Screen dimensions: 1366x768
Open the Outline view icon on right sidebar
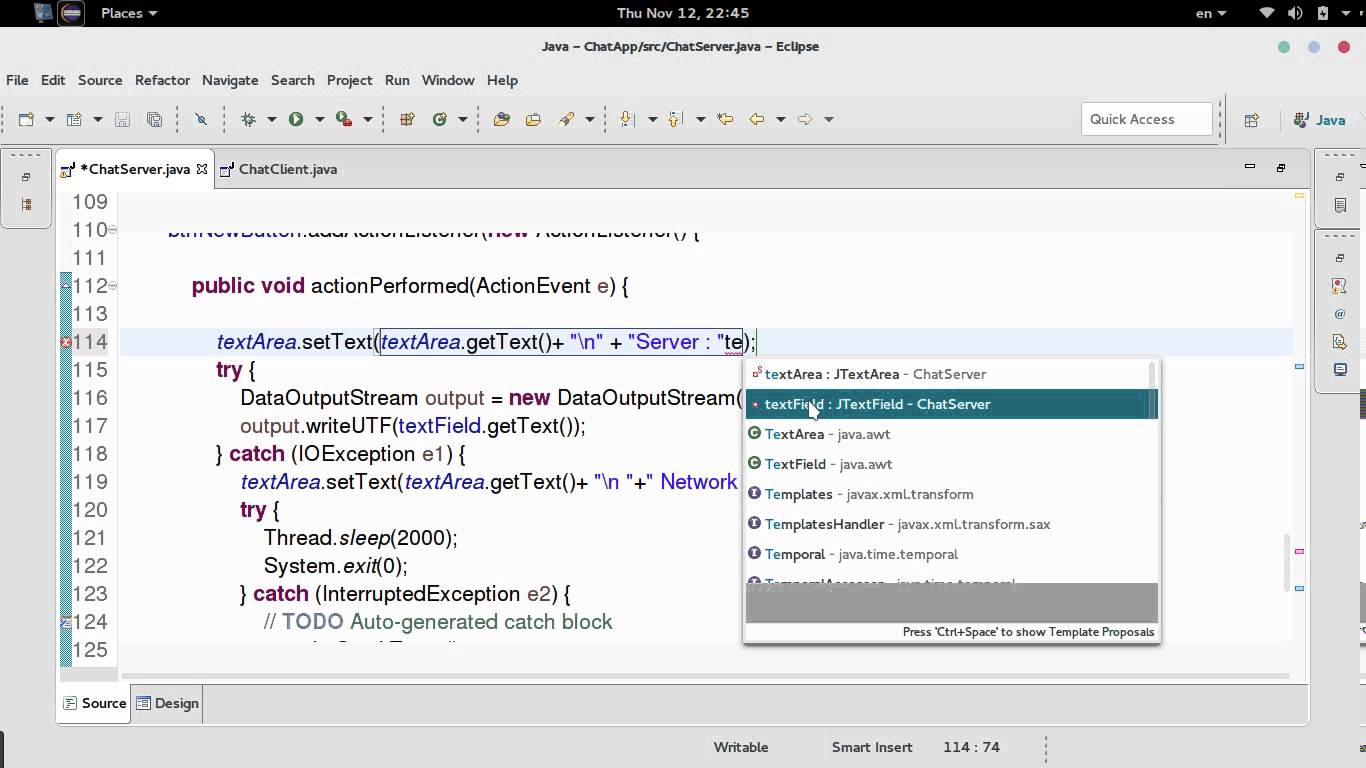coord(1339,205)
